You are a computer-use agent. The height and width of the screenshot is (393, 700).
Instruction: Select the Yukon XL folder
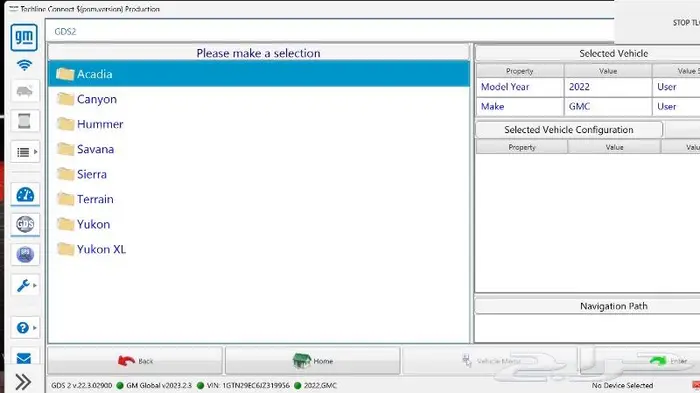[259, 249]
